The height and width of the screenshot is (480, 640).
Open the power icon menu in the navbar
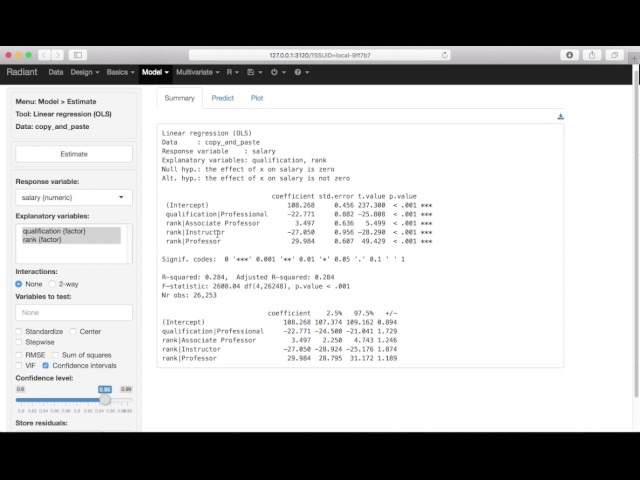(278, 72)
